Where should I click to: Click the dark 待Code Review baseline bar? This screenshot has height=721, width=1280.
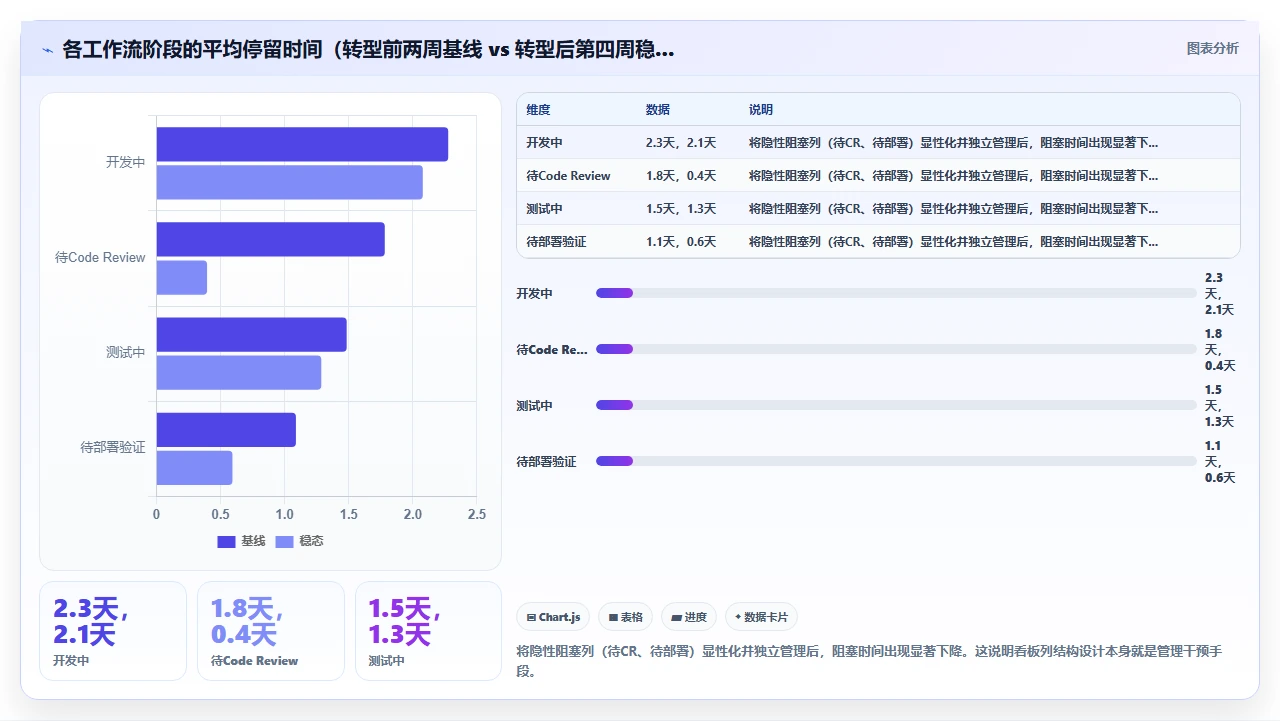pyautogui.click(x=270, y=239)
